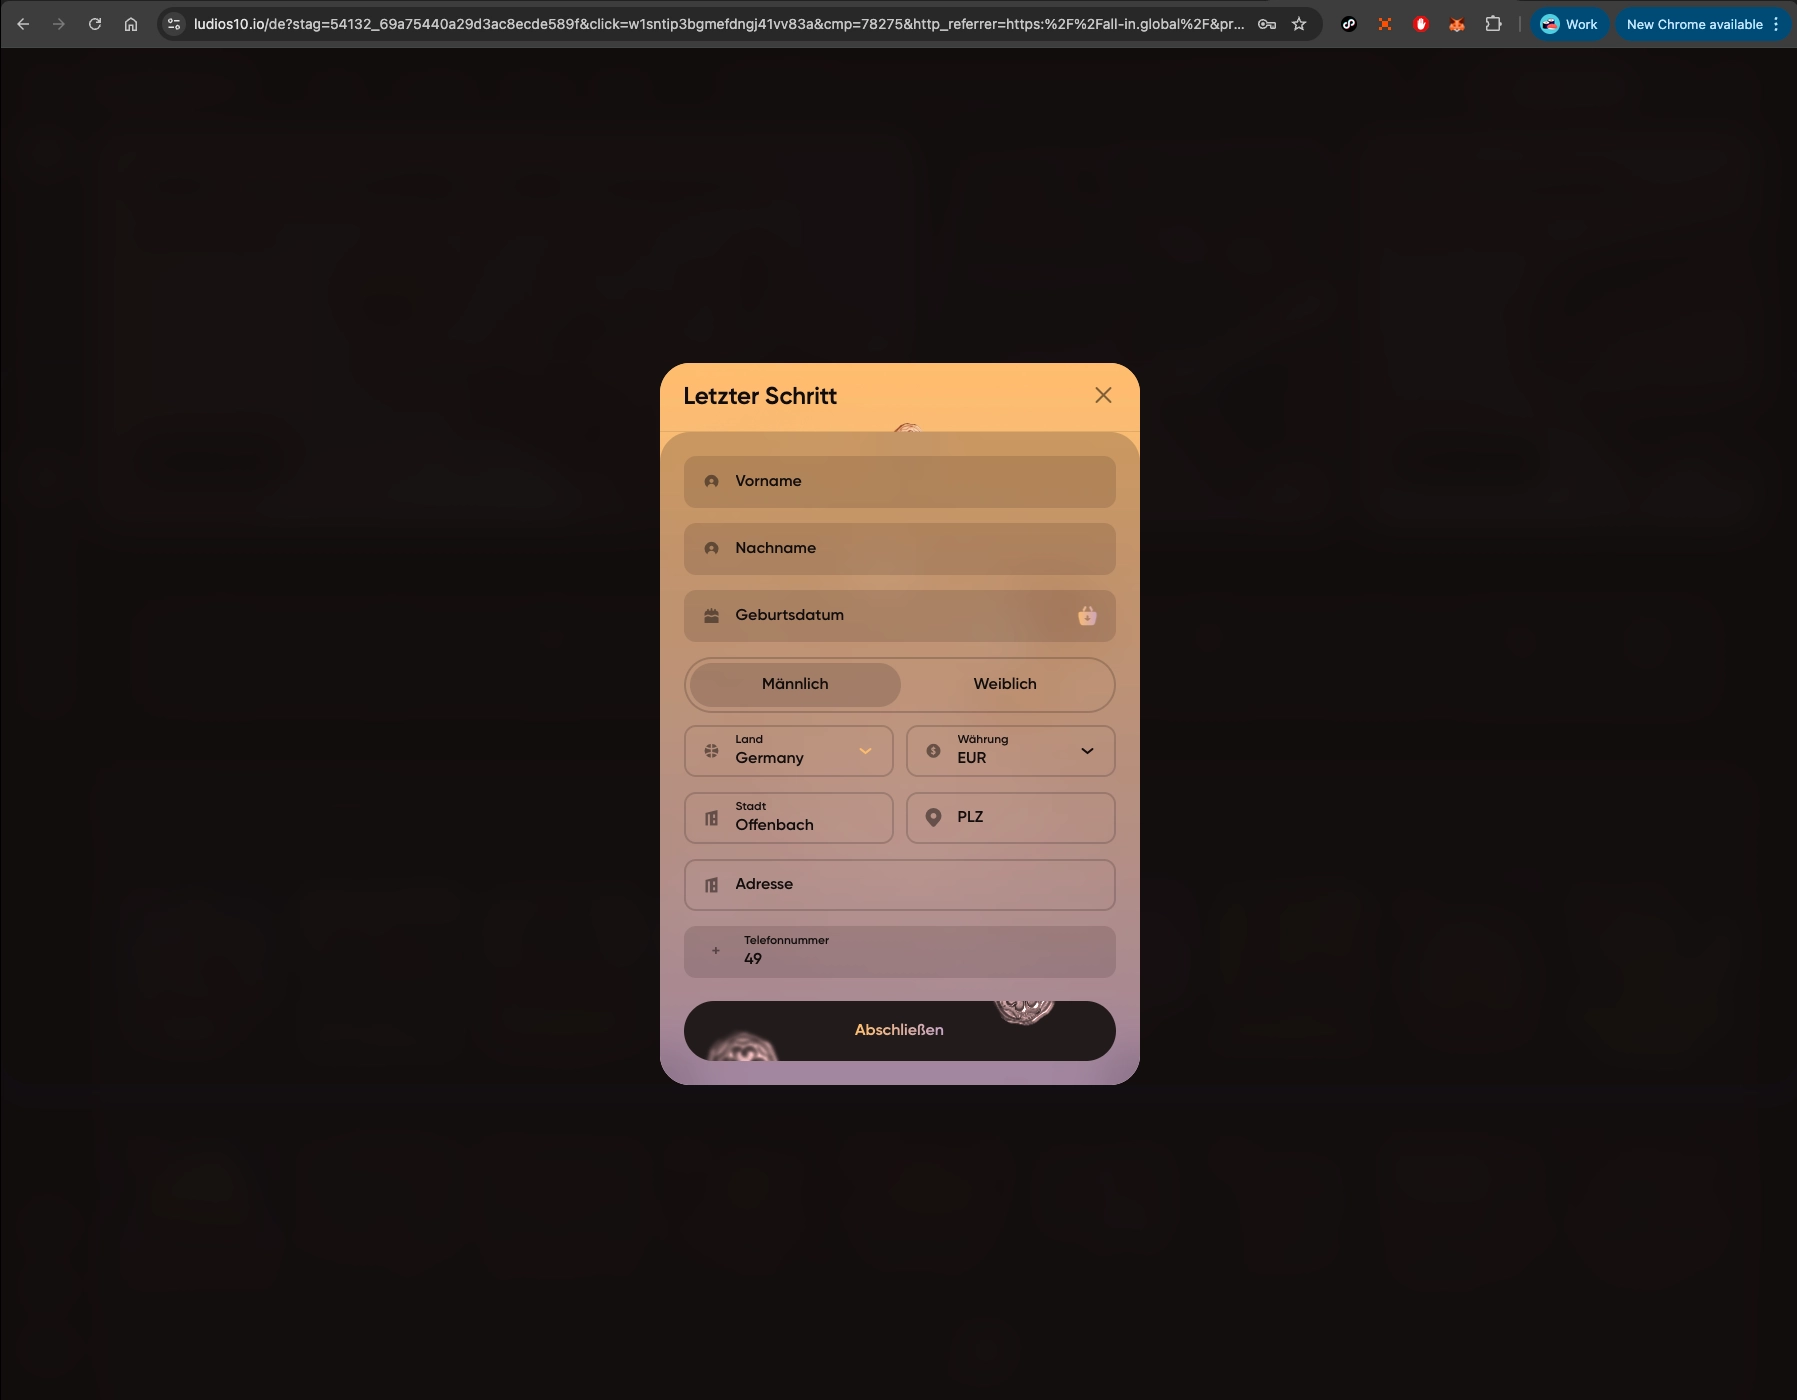Screen dimensions: 1797x1400
Task: Click the building icon in Stadt field
Action: coord(711,818)
